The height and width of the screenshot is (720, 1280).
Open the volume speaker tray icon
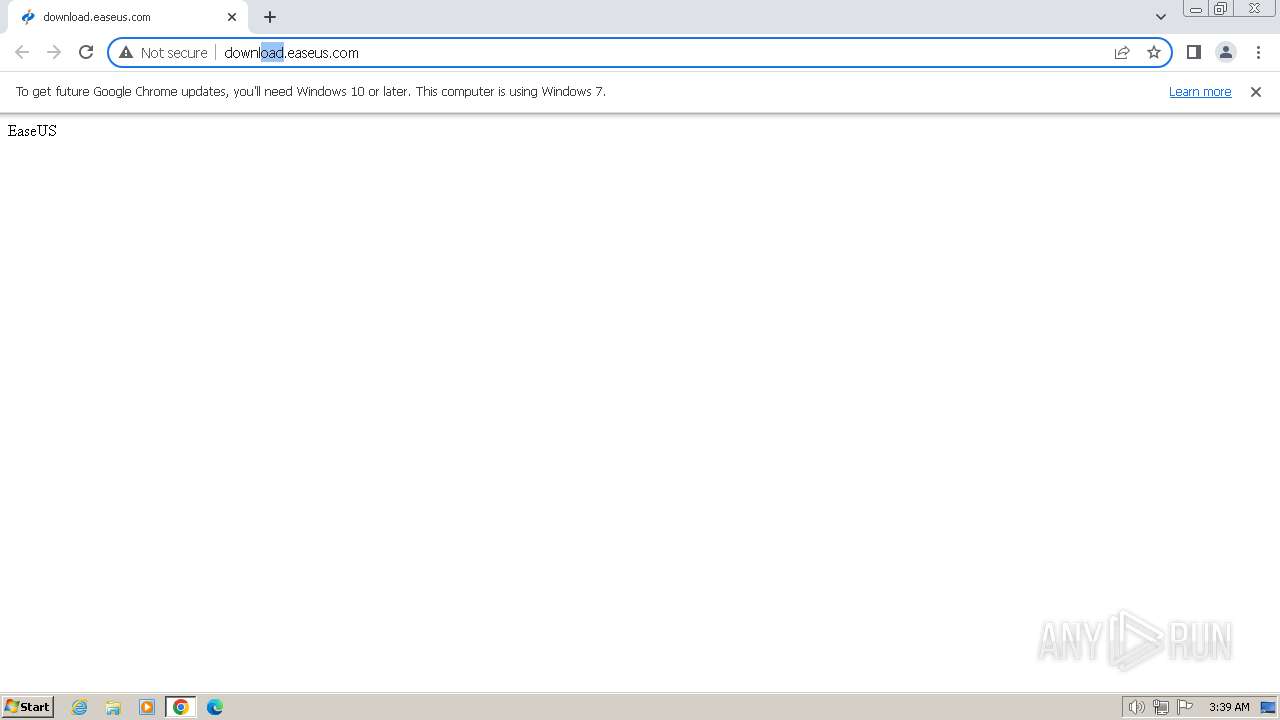click(x=1137, y=707)
